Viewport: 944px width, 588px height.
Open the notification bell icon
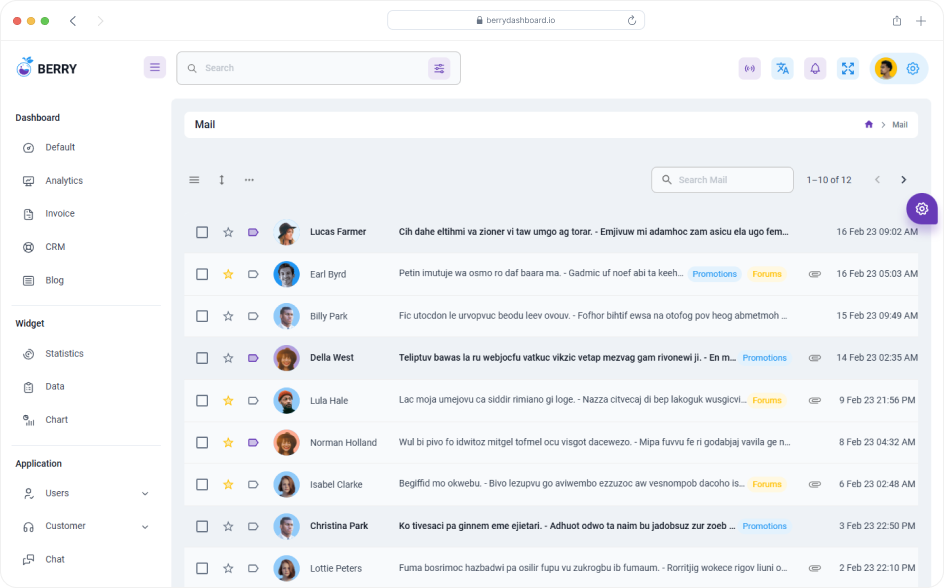[815, 68]
